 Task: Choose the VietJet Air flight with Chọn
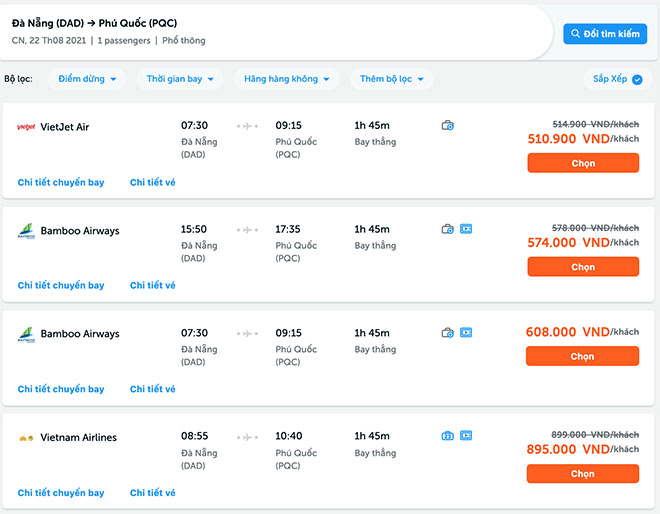coord(583,163)
